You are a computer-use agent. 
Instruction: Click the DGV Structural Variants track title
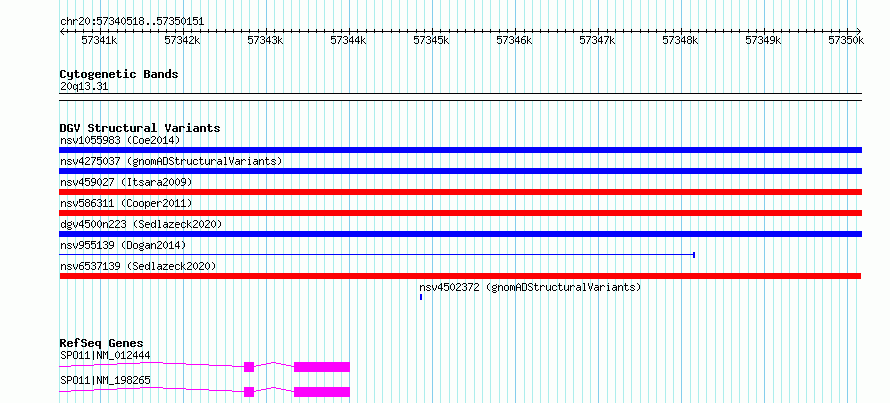pyautogui.click(x=140, y=128)
